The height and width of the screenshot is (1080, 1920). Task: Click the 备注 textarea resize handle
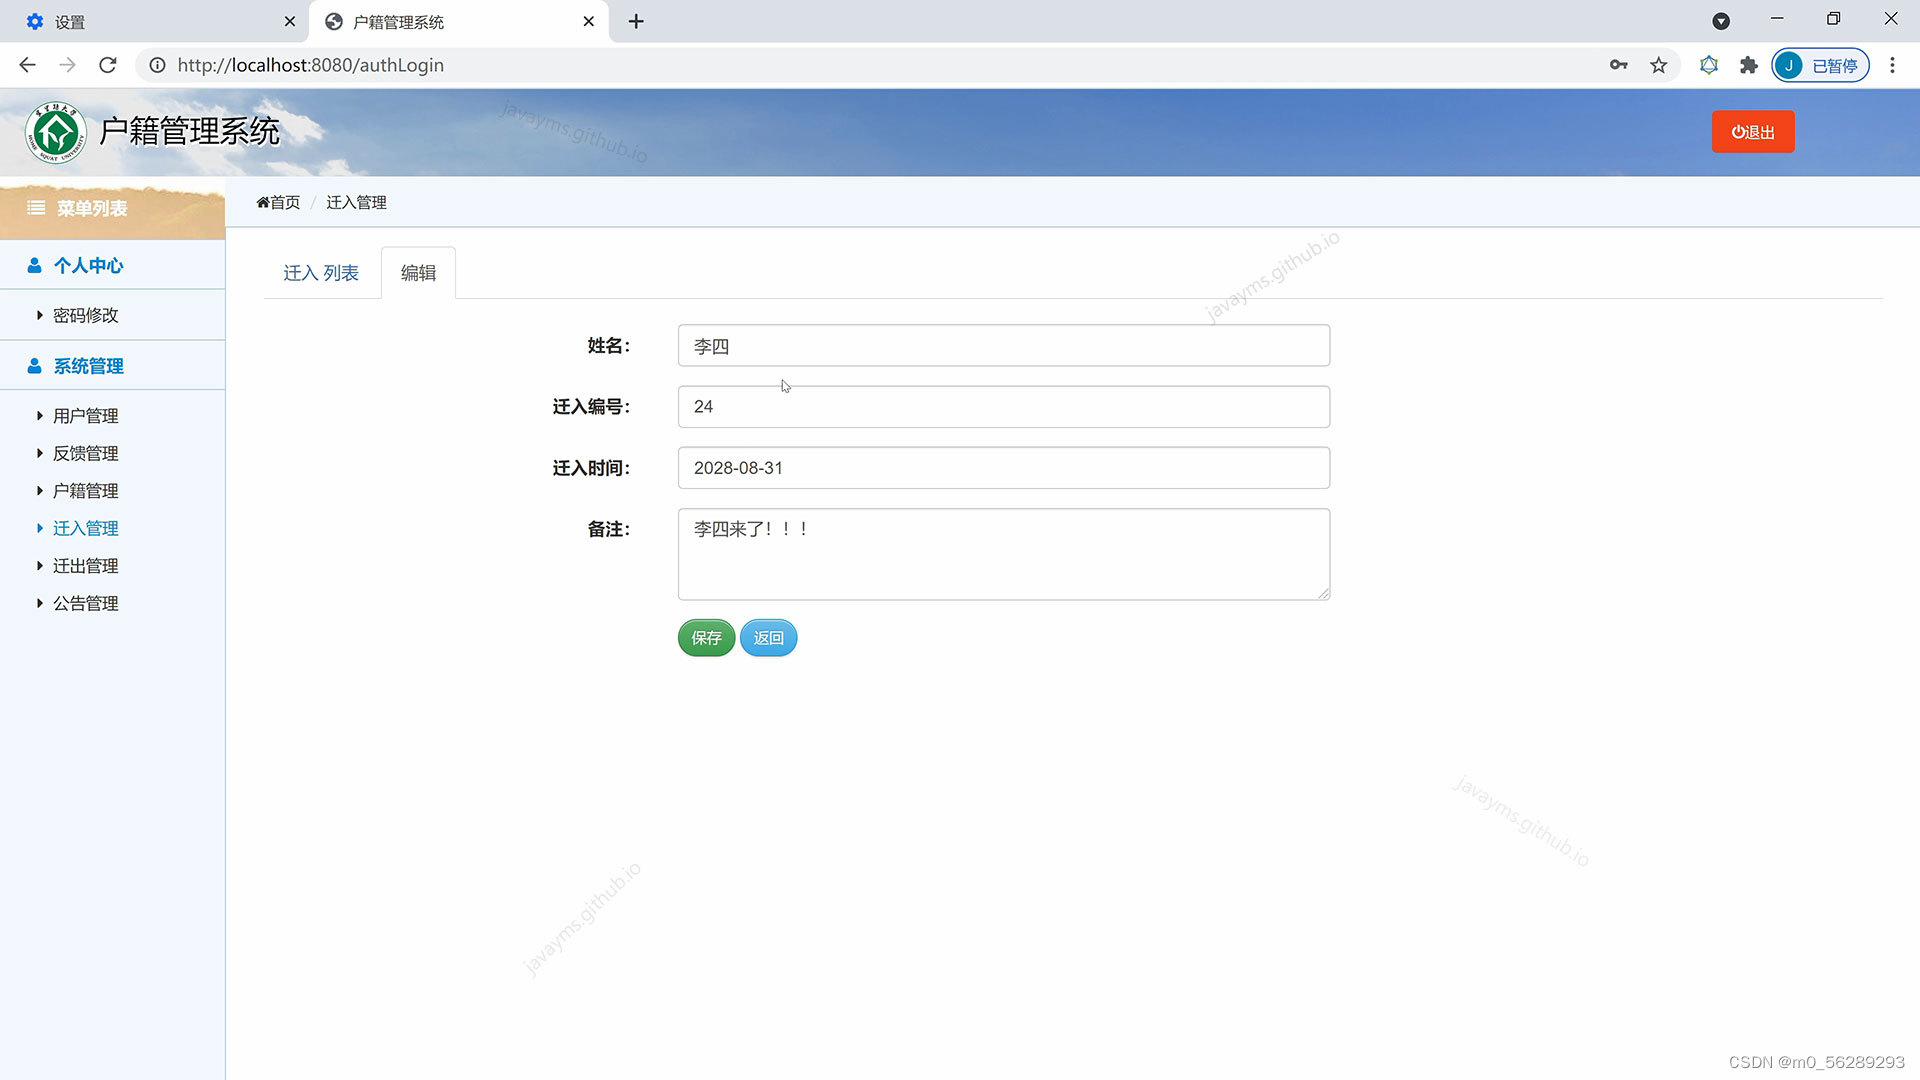[1323, 594]
